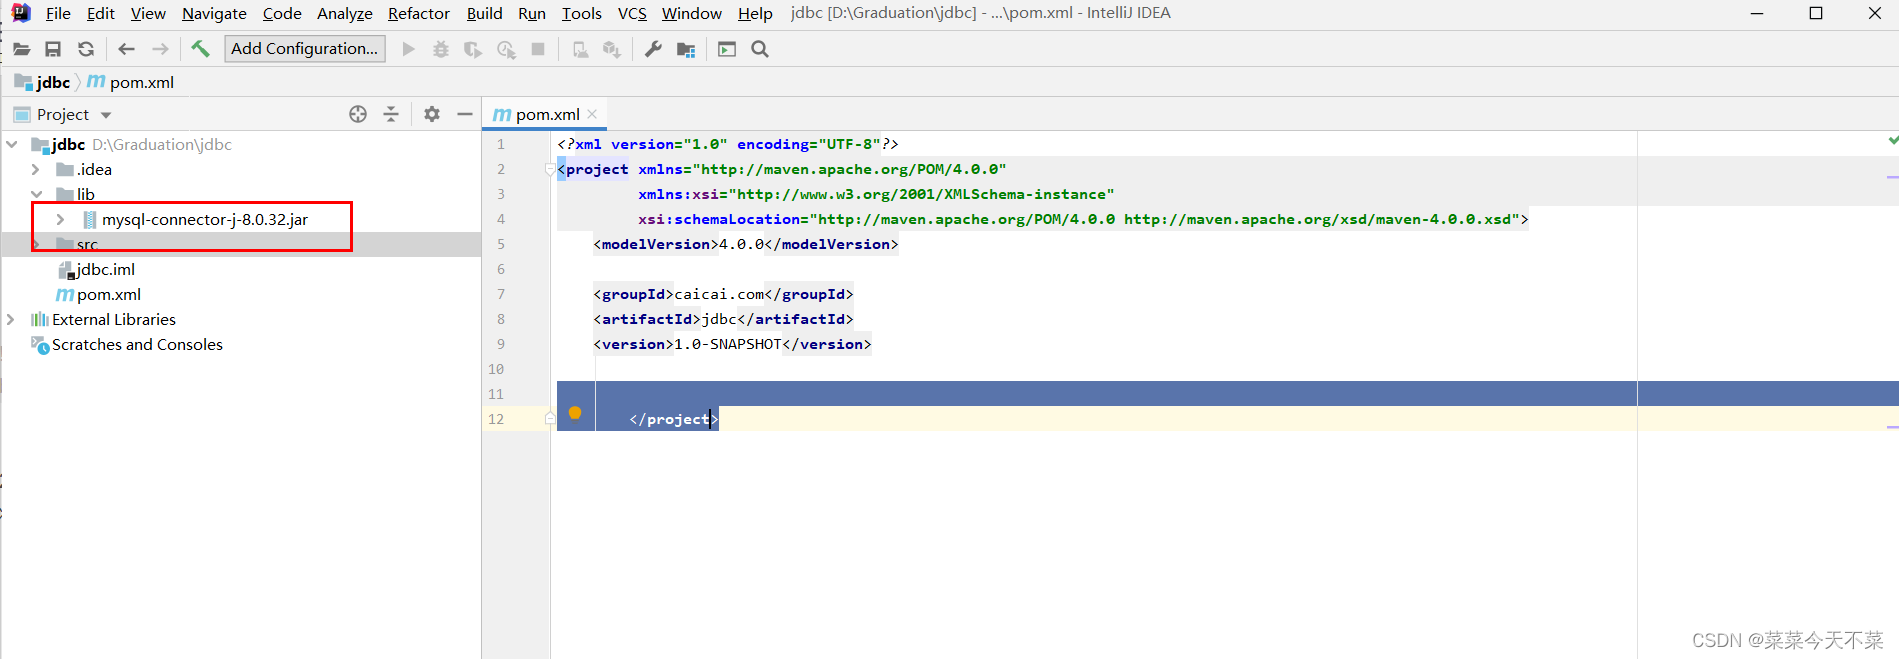Expand mysql-connector-j-8.0.32.jar node

tap(61, 219)
